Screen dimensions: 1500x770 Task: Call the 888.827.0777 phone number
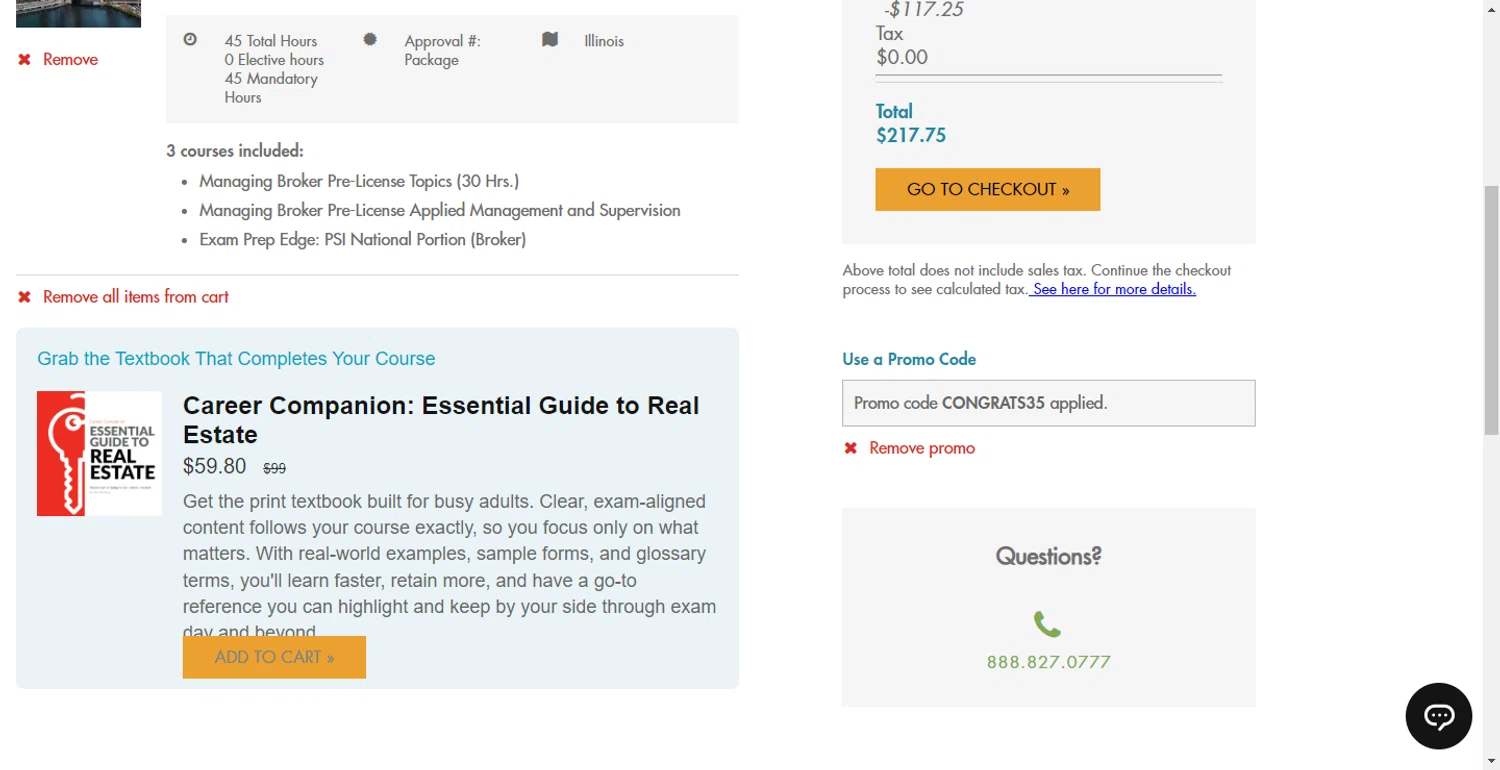tap(1048, 662)
